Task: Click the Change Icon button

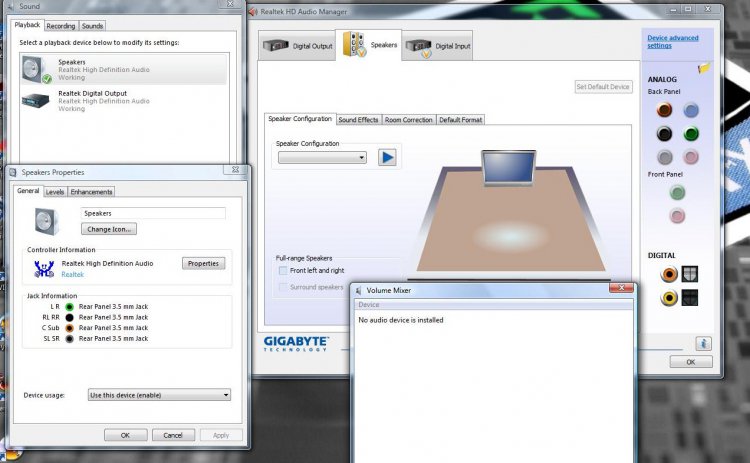Action: click(109, 230)
